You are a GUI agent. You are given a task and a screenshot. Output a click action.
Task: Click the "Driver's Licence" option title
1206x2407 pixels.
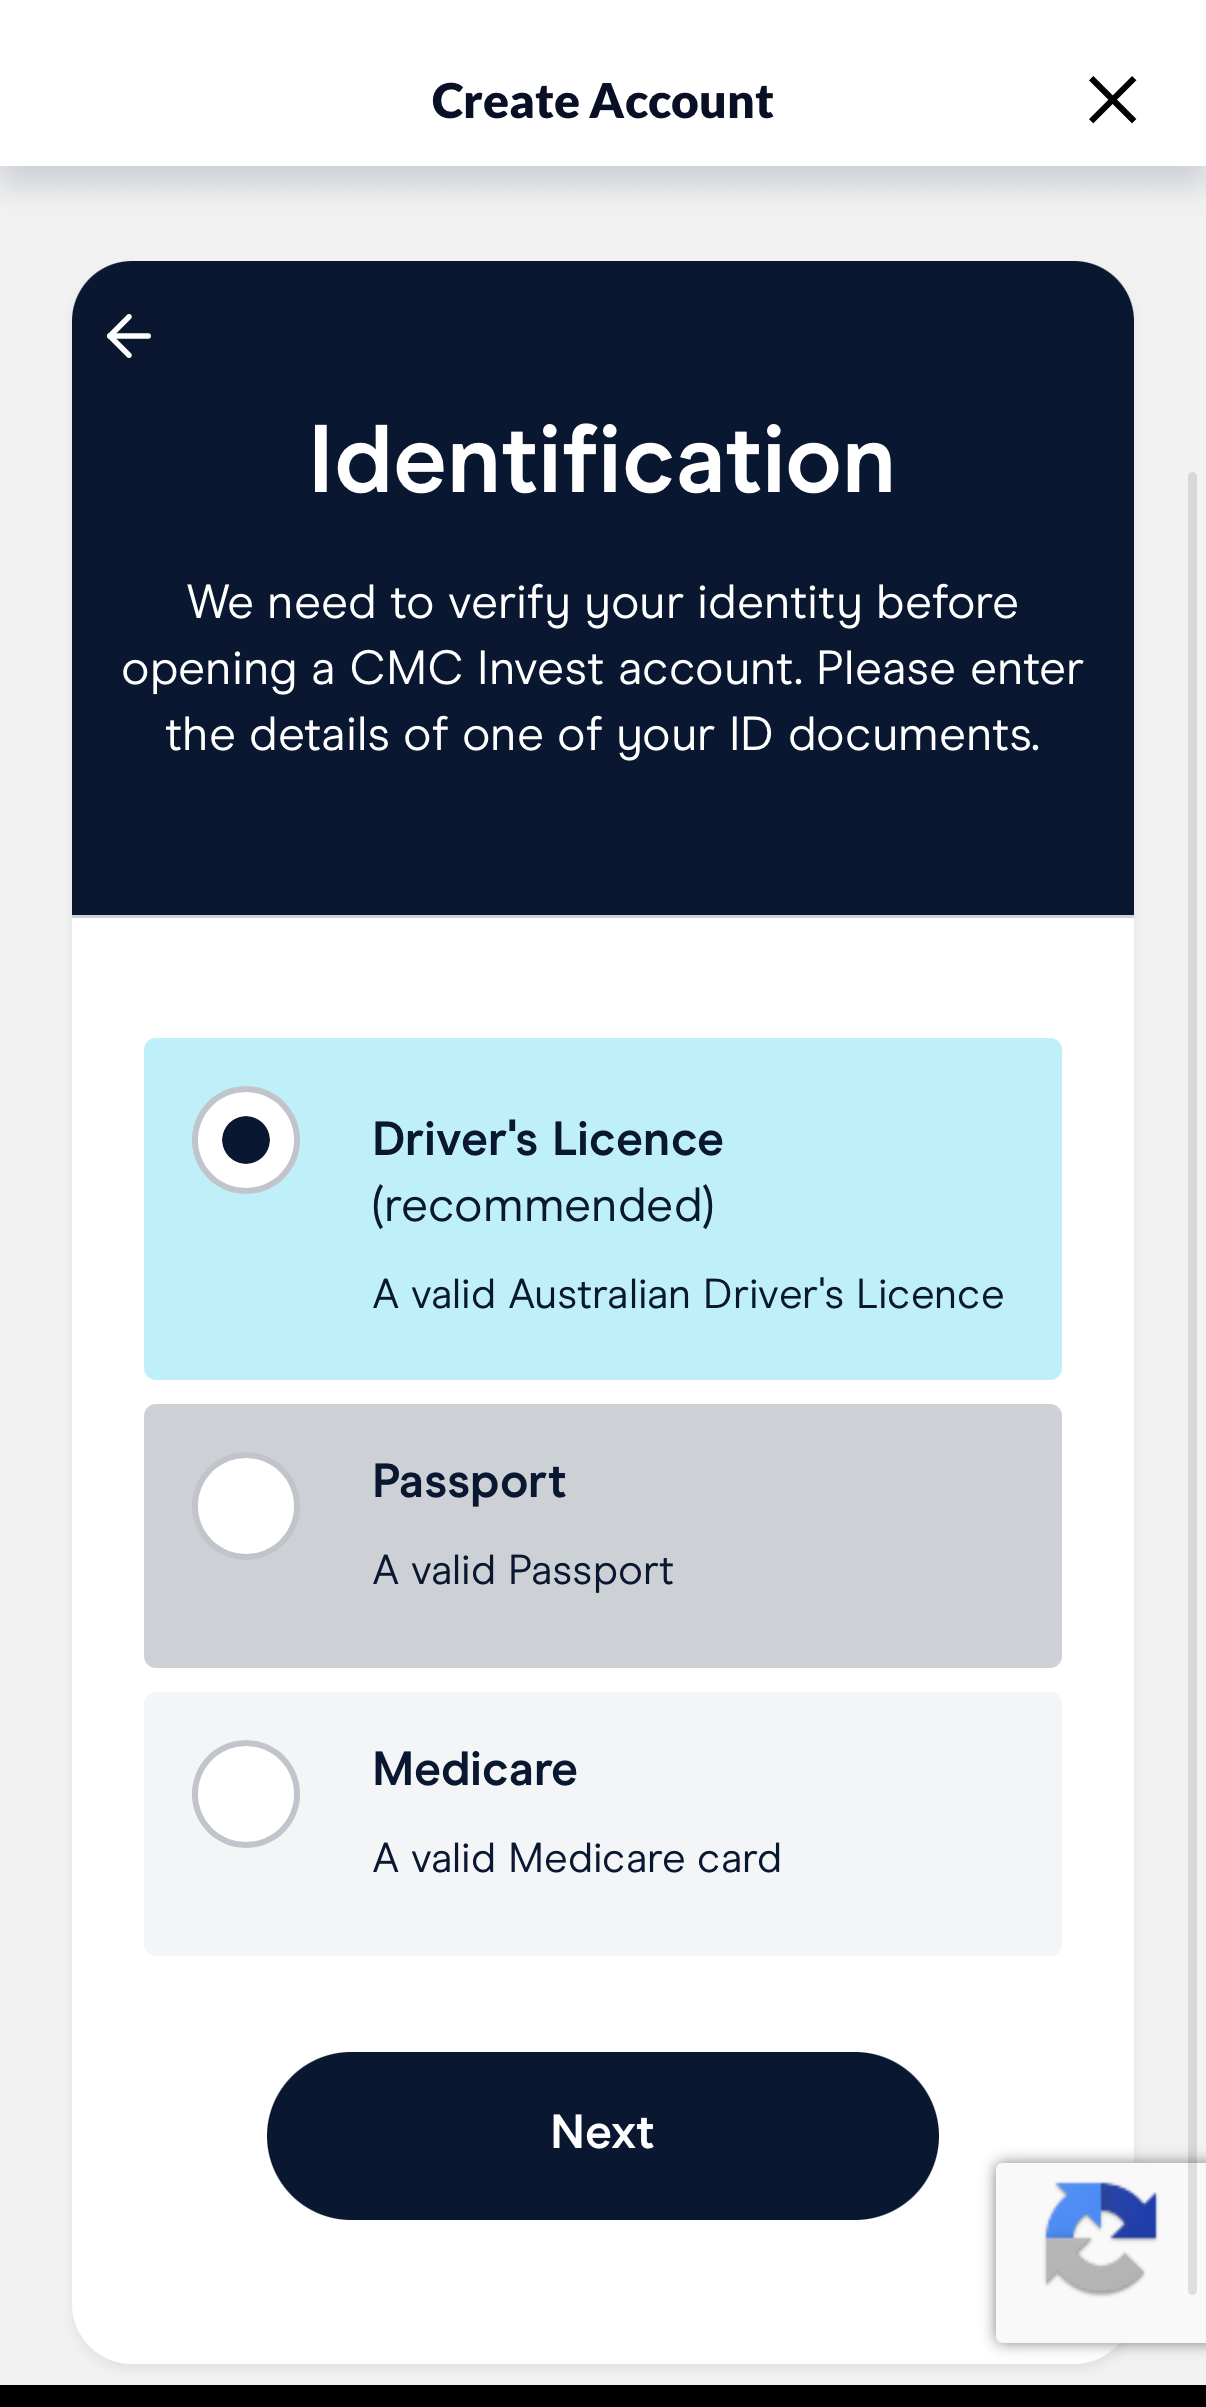pos(547,1140)
